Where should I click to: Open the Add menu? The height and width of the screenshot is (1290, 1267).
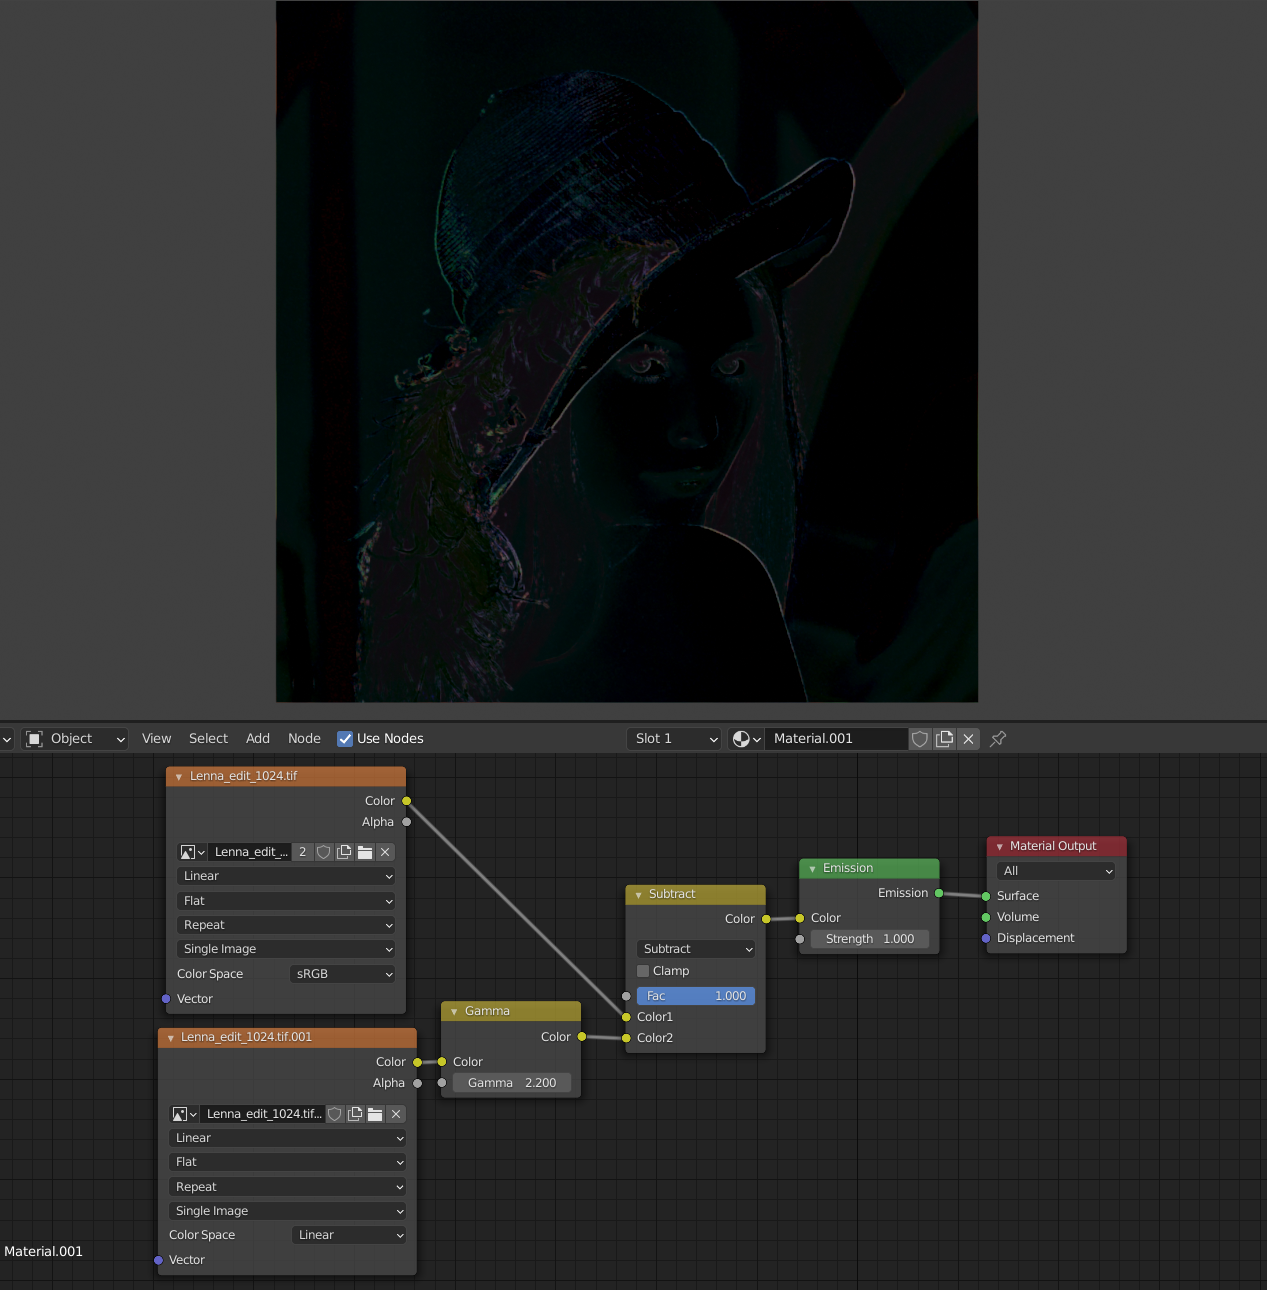pyautogui.click(x=258, y=739)
